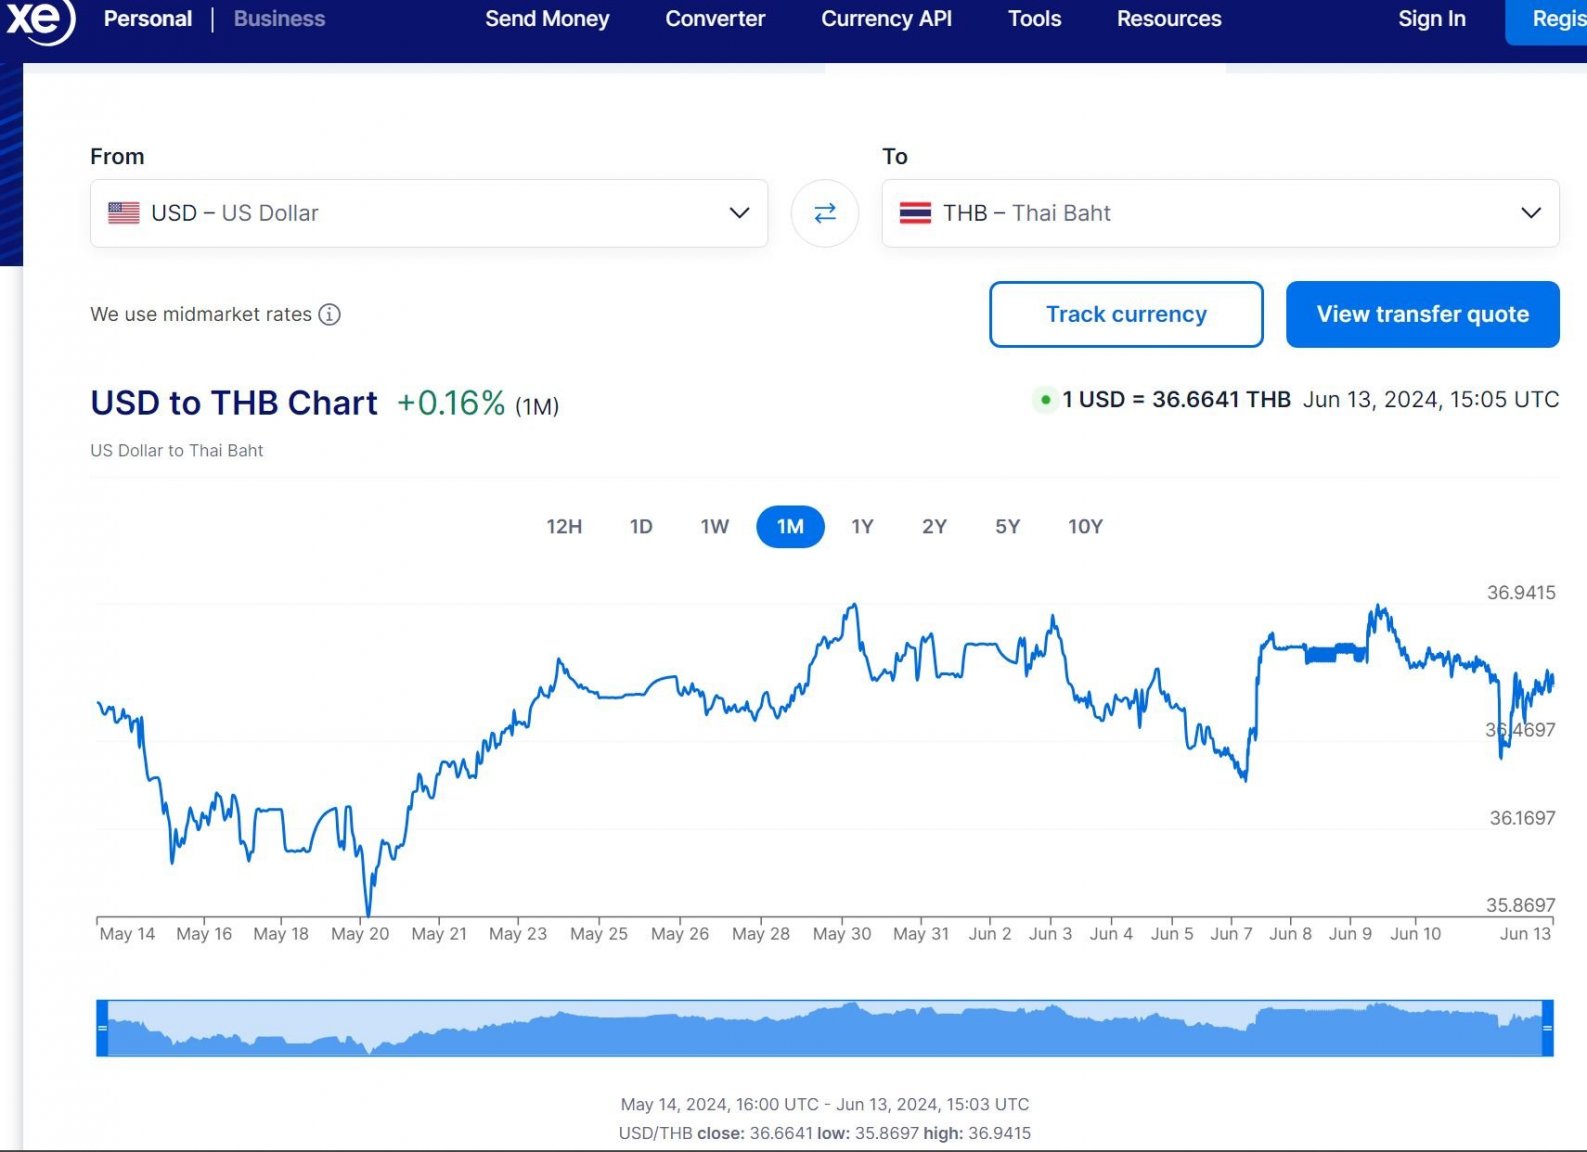
Task: Click the Jun 13 axis label
Action: [1525, 934]
